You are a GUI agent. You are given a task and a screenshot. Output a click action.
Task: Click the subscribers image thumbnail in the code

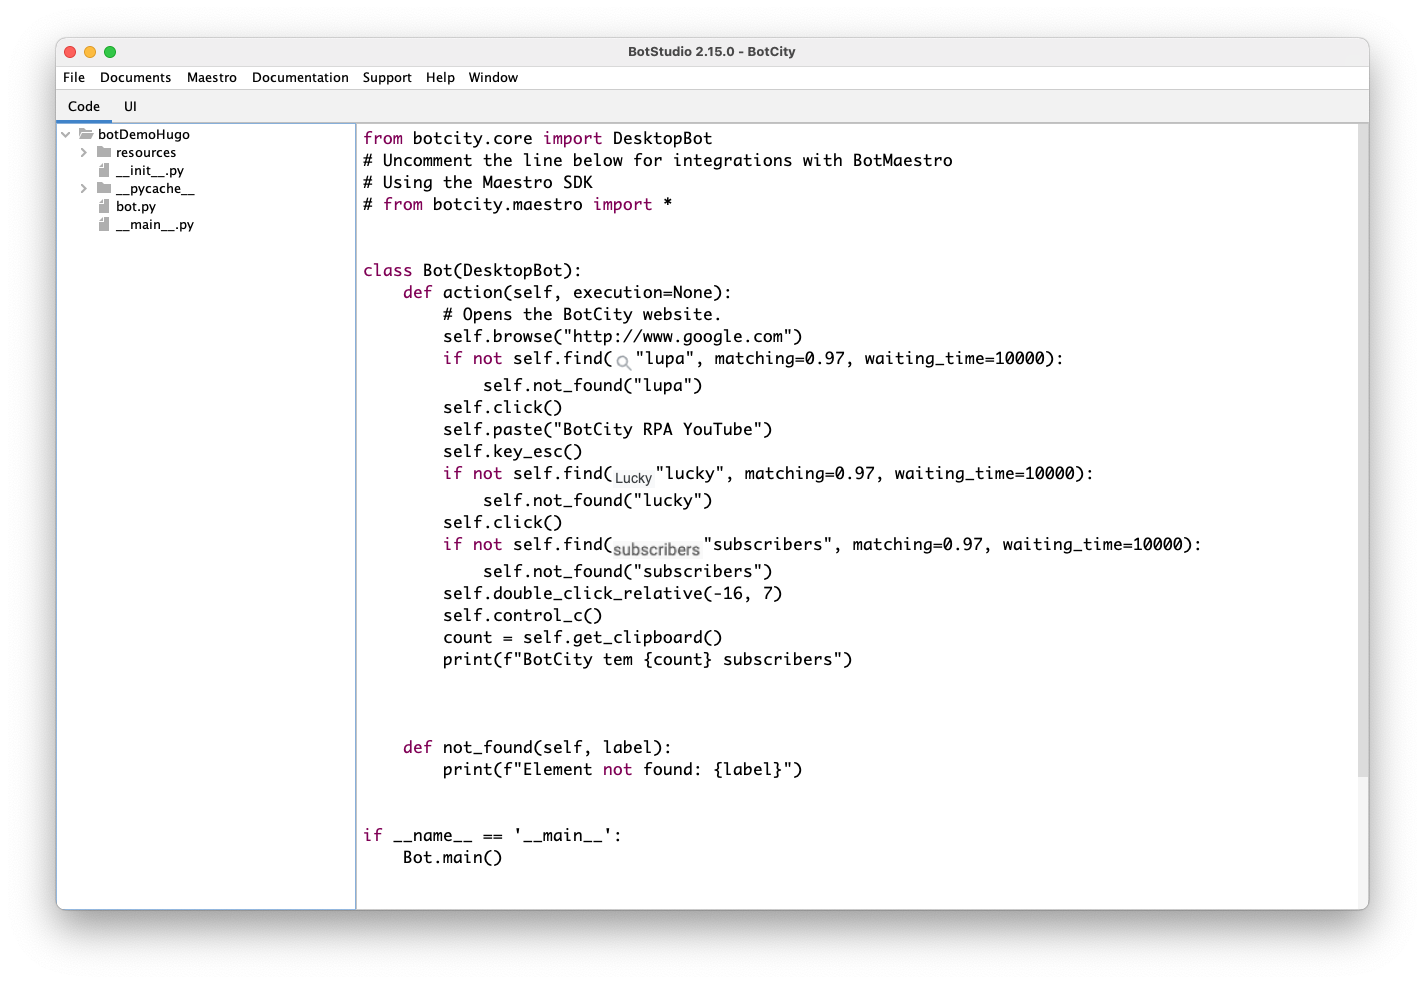(656, 548)
